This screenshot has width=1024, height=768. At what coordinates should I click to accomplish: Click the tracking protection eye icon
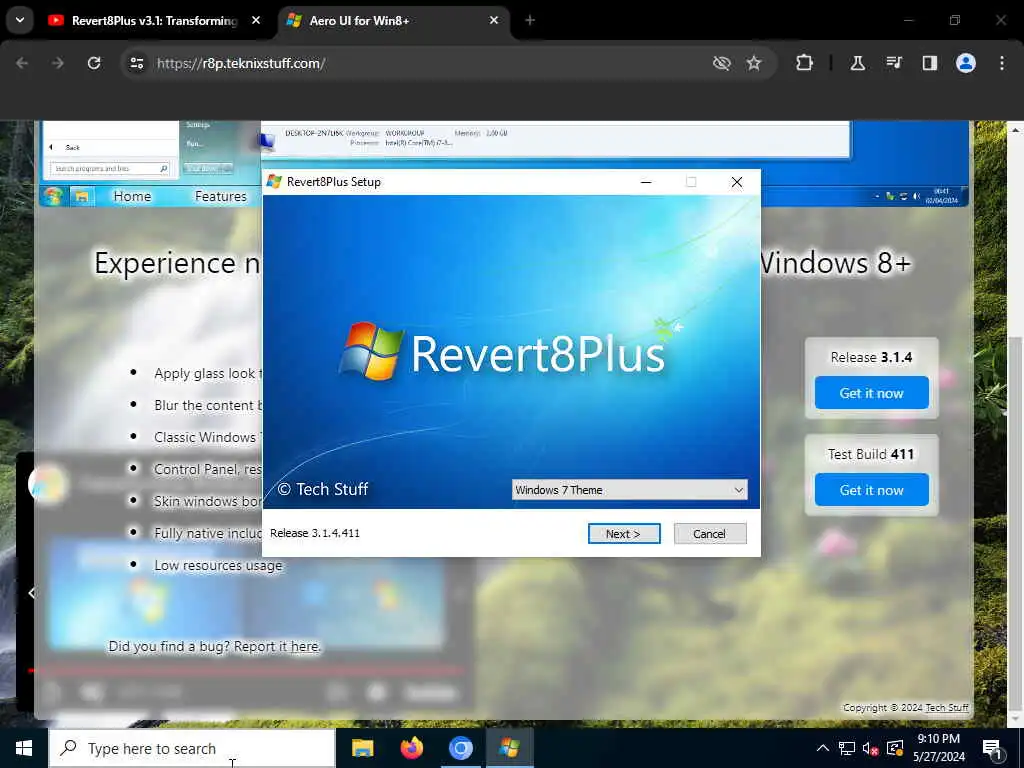coord(722,63)
